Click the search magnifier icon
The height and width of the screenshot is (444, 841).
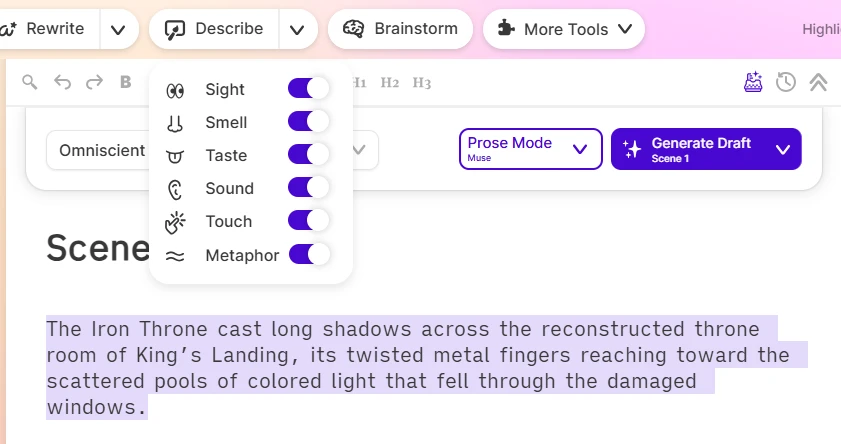click(x=30, y=82)
